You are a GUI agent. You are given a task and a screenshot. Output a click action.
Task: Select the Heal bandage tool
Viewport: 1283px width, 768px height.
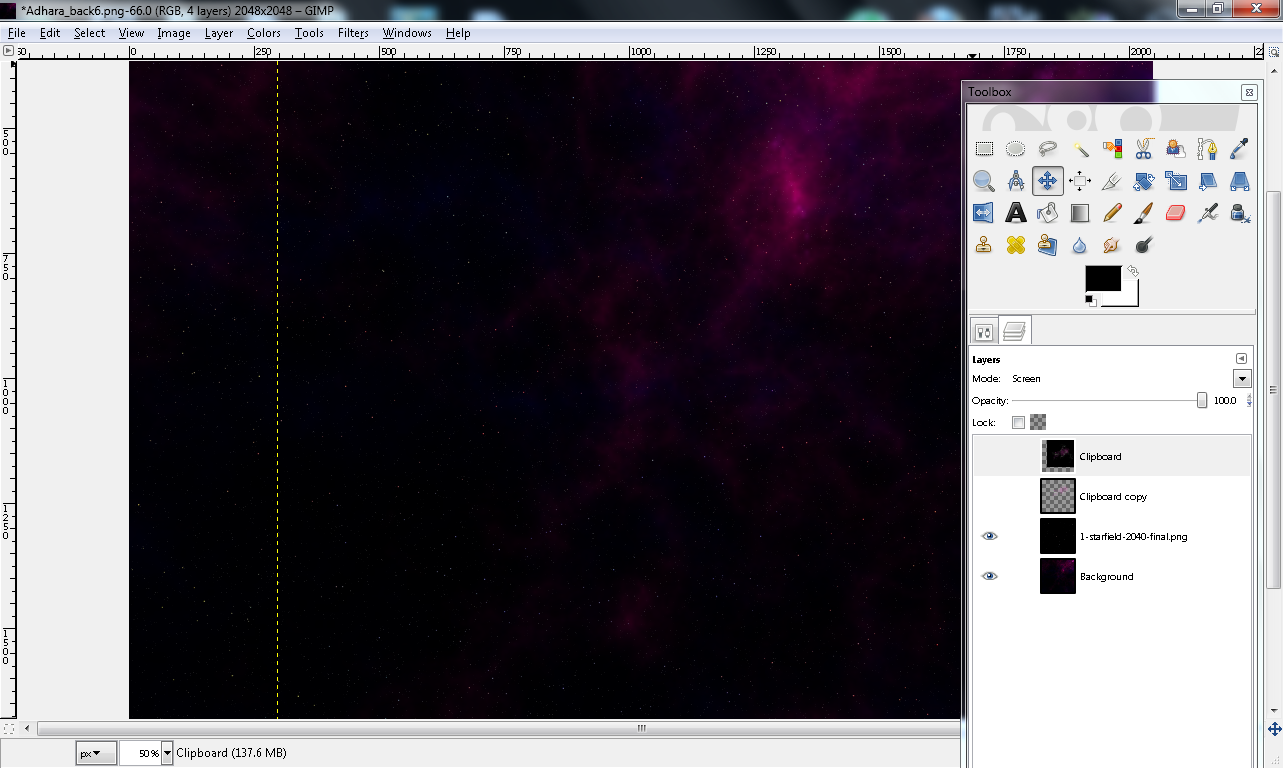point(1015,245)
